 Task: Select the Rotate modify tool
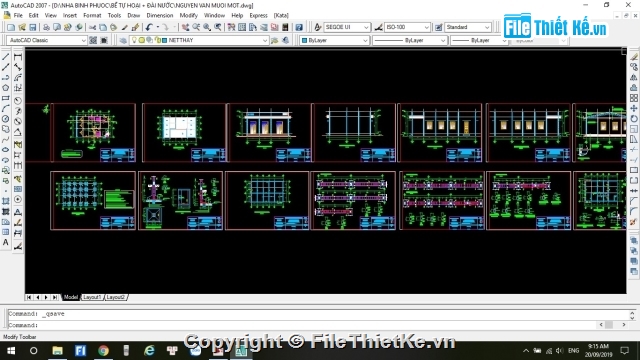[x=633, y=119]
